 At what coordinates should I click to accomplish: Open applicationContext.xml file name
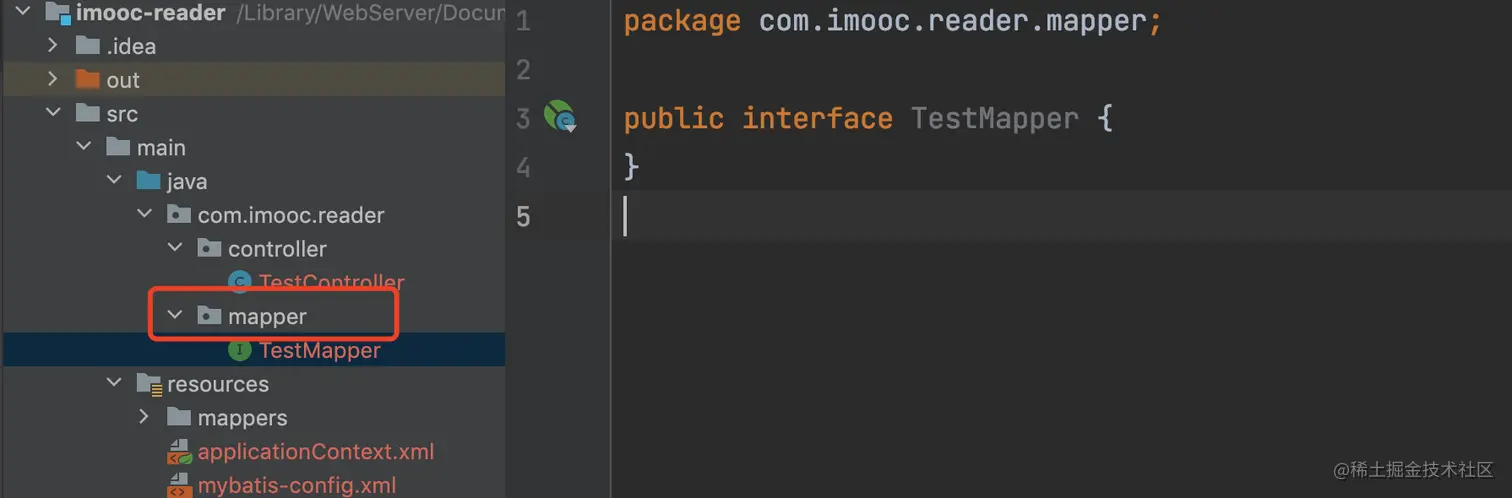click(316, 451)
